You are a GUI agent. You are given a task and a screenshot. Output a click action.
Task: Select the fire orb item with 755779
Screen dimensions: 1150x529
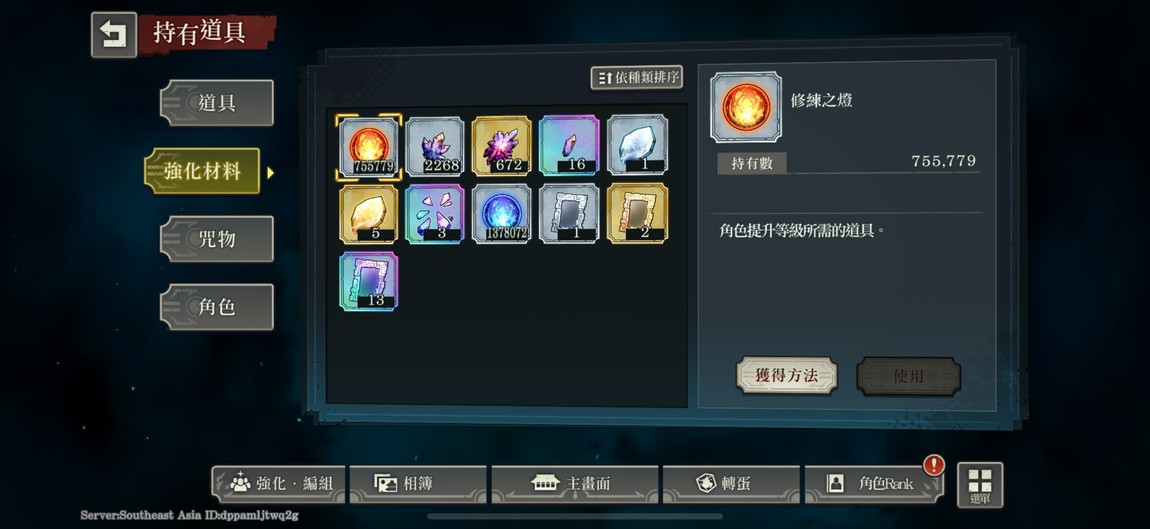[x=369, y=146]
